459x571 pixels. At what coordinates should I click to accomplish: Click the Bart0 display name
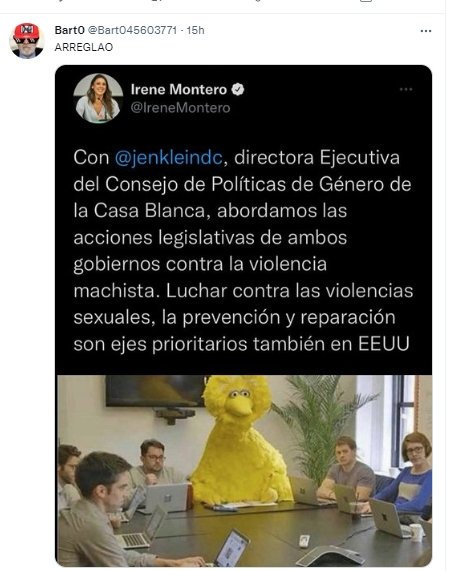coord(69,30)
